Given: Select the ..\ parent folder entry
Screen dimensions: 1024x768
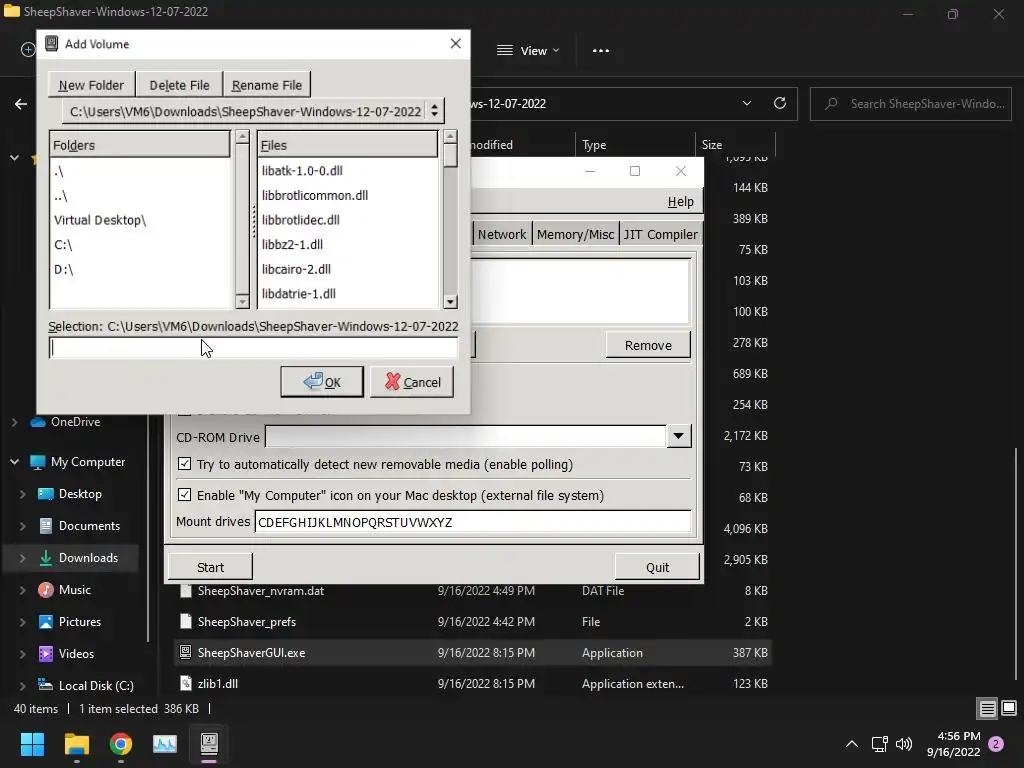Looking at the screenshot, I should (x=61, y=196).
